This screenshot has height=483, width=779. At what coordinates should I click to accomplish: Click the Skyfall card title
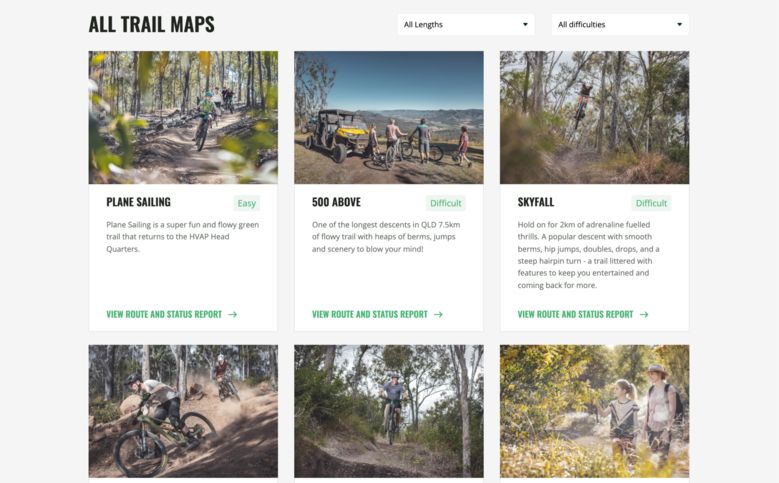click(x=536, y=202)
